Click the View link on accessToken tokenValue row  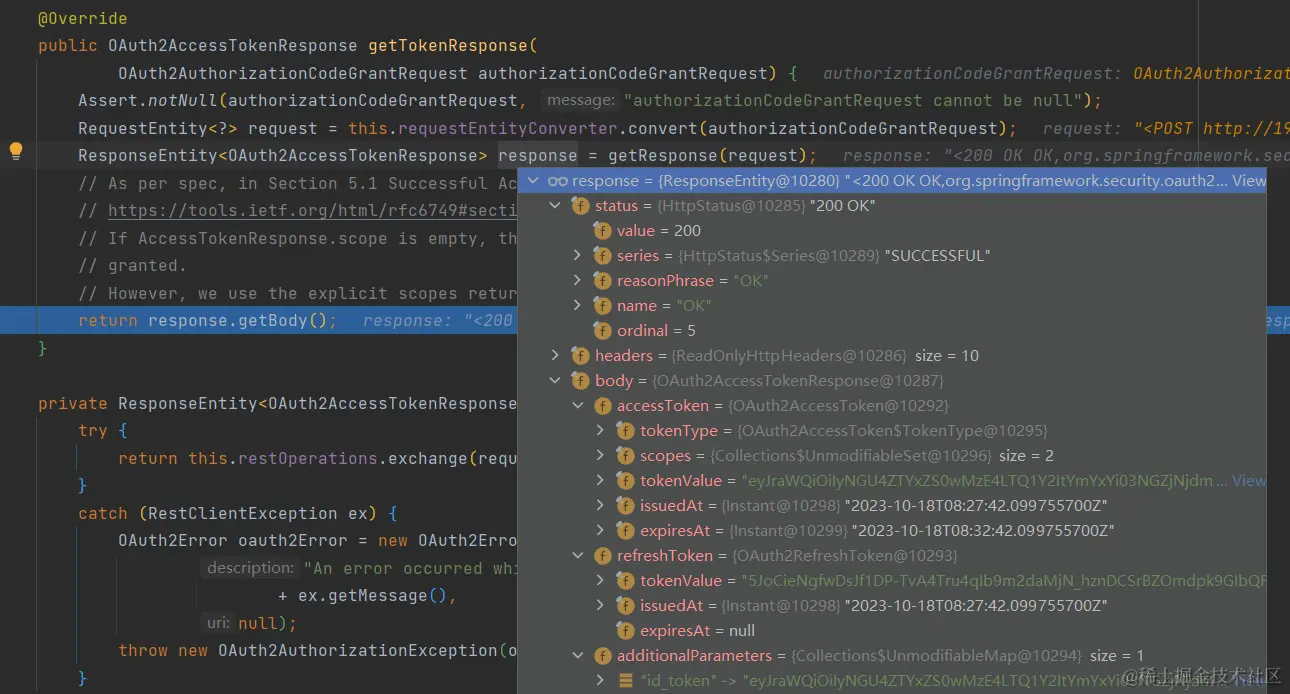tap(1248, 481)
